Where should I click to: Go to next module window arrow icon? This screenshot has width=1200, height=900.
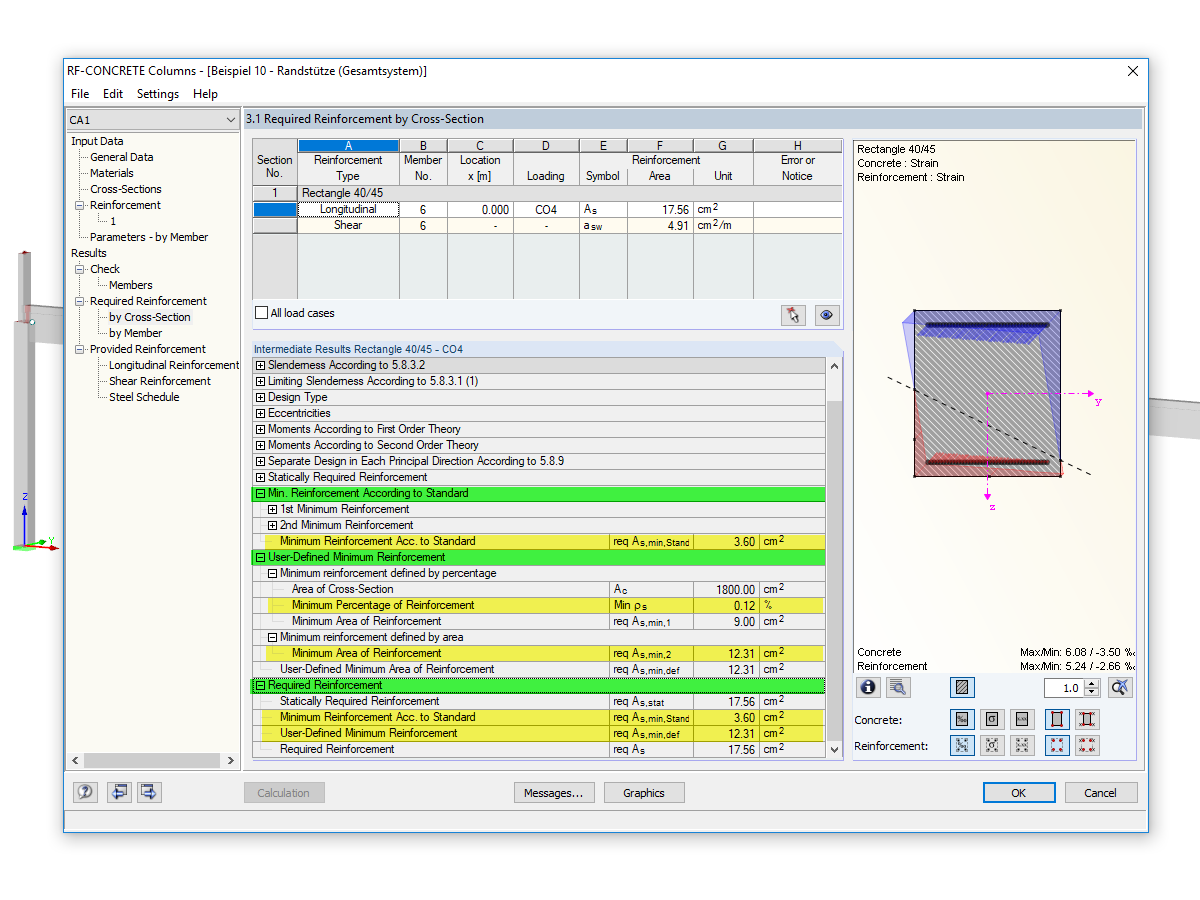pos(149,793)
